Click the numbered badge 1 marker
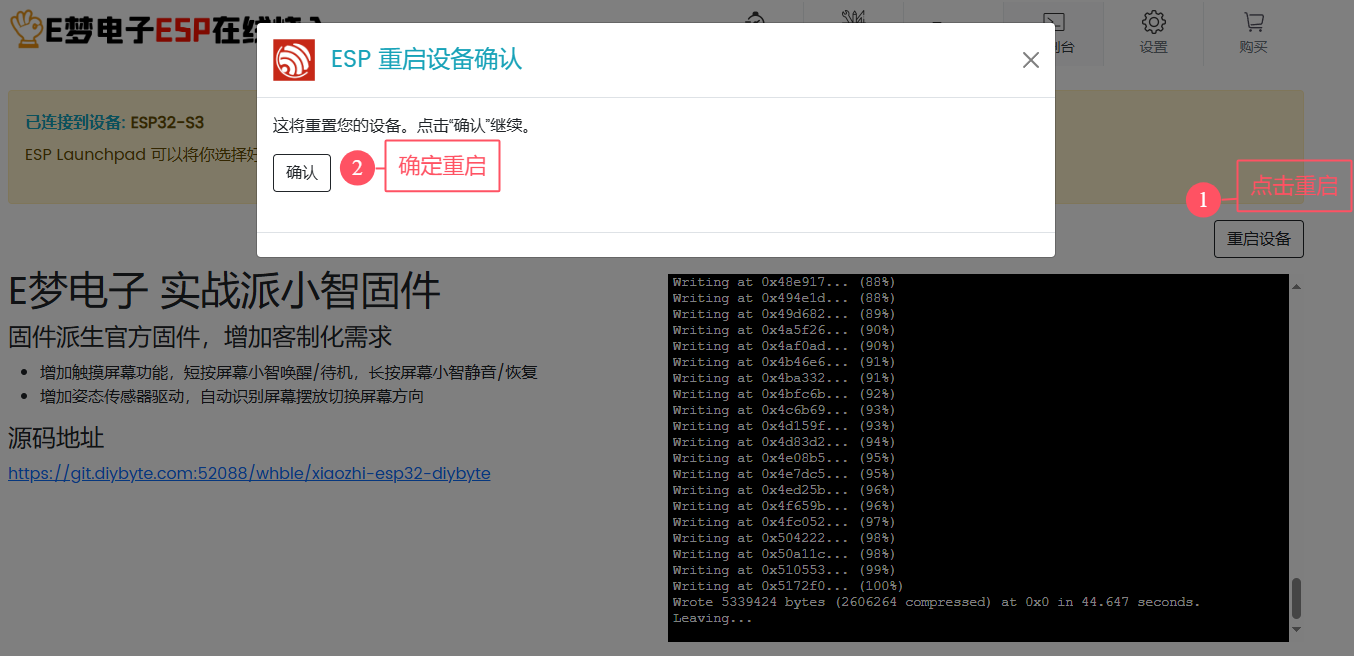 coord(1206,200)
